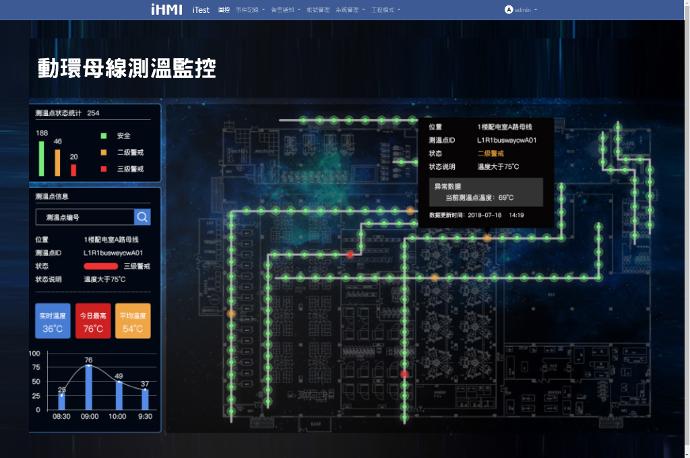Click the green 安全 legend square

click(x=102, y=135)
